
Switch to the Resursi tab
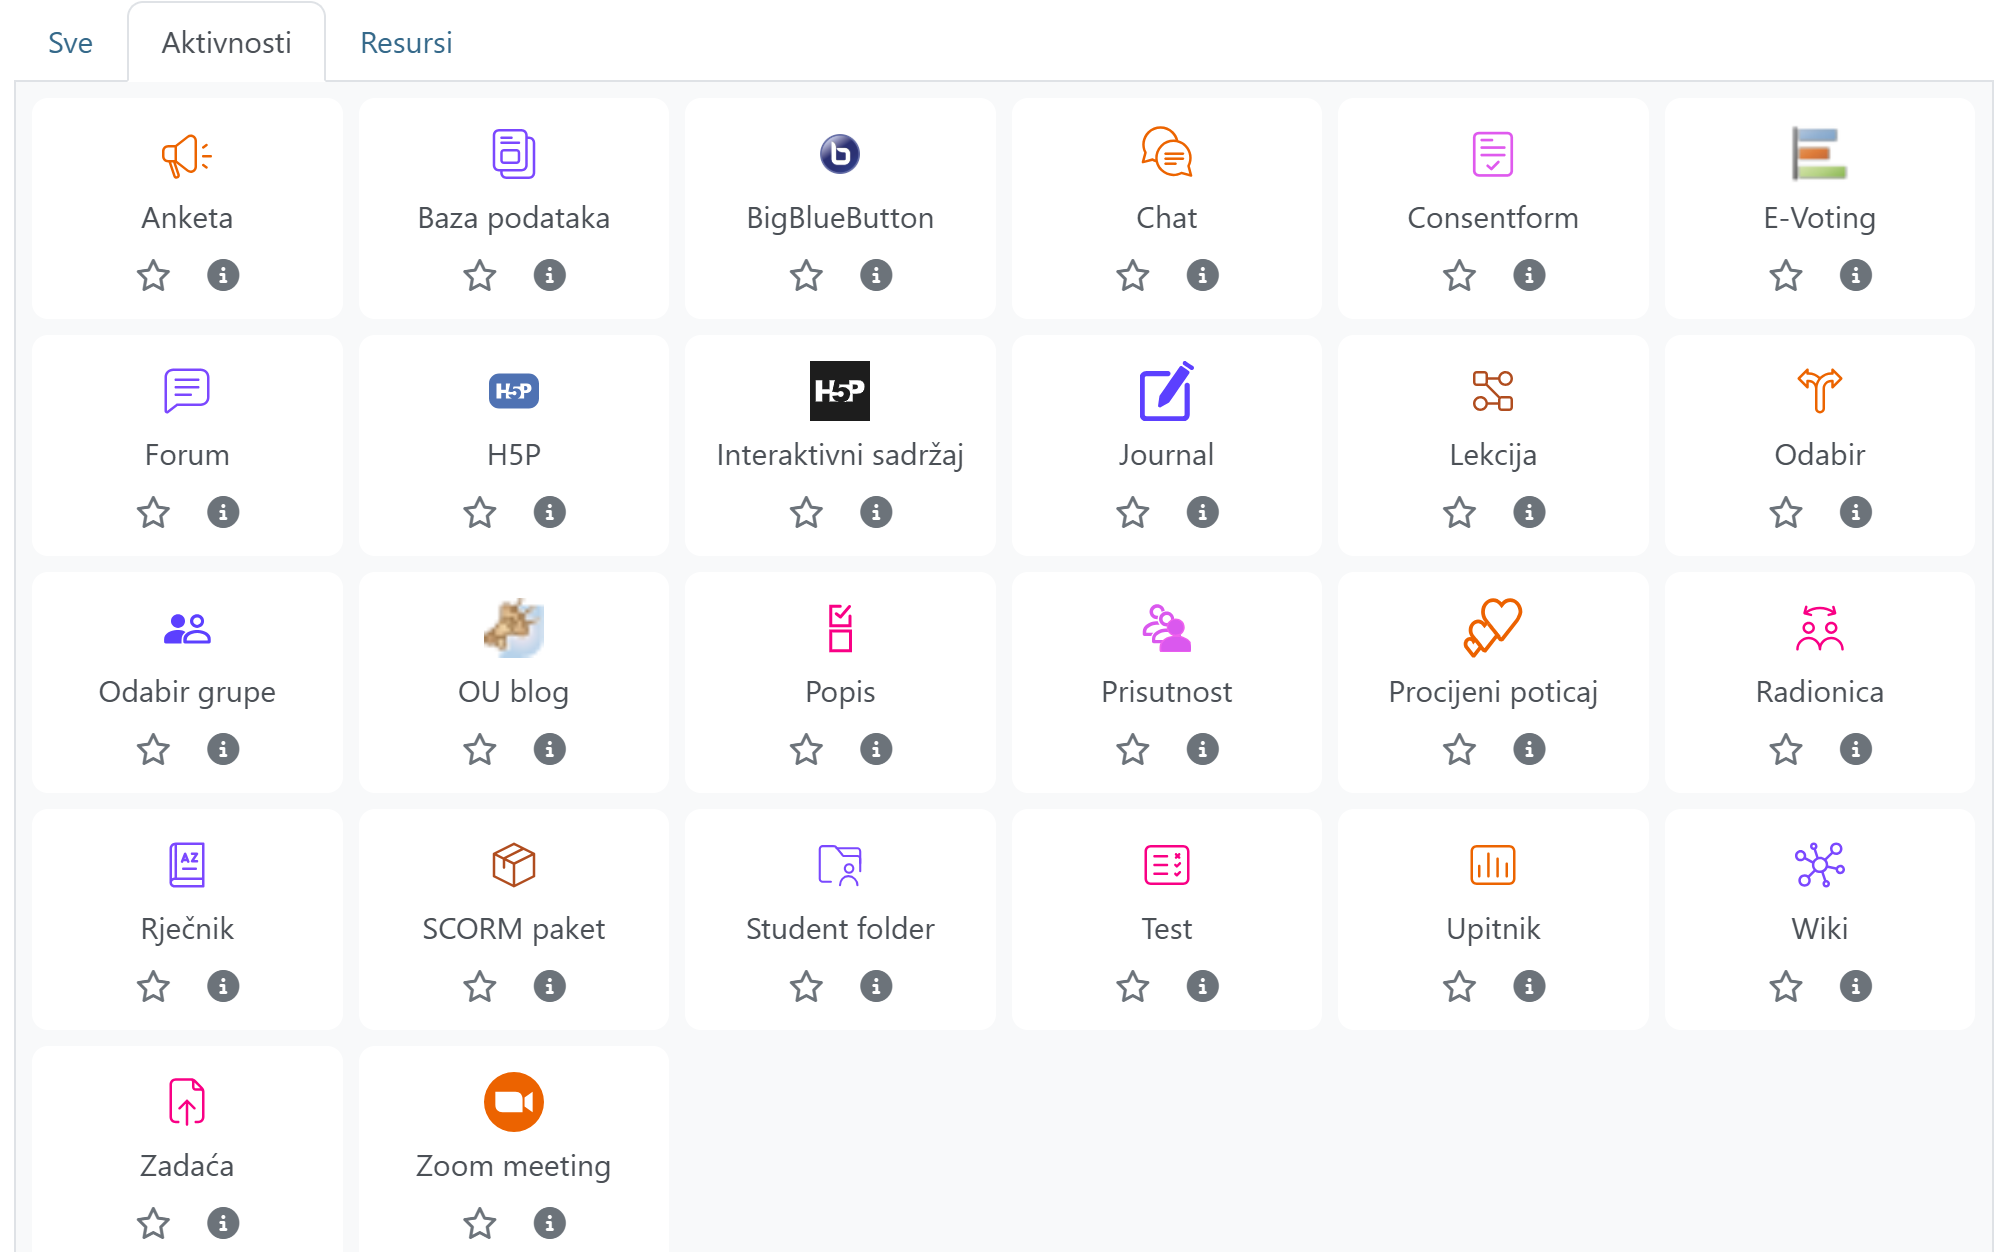(406, 43)
